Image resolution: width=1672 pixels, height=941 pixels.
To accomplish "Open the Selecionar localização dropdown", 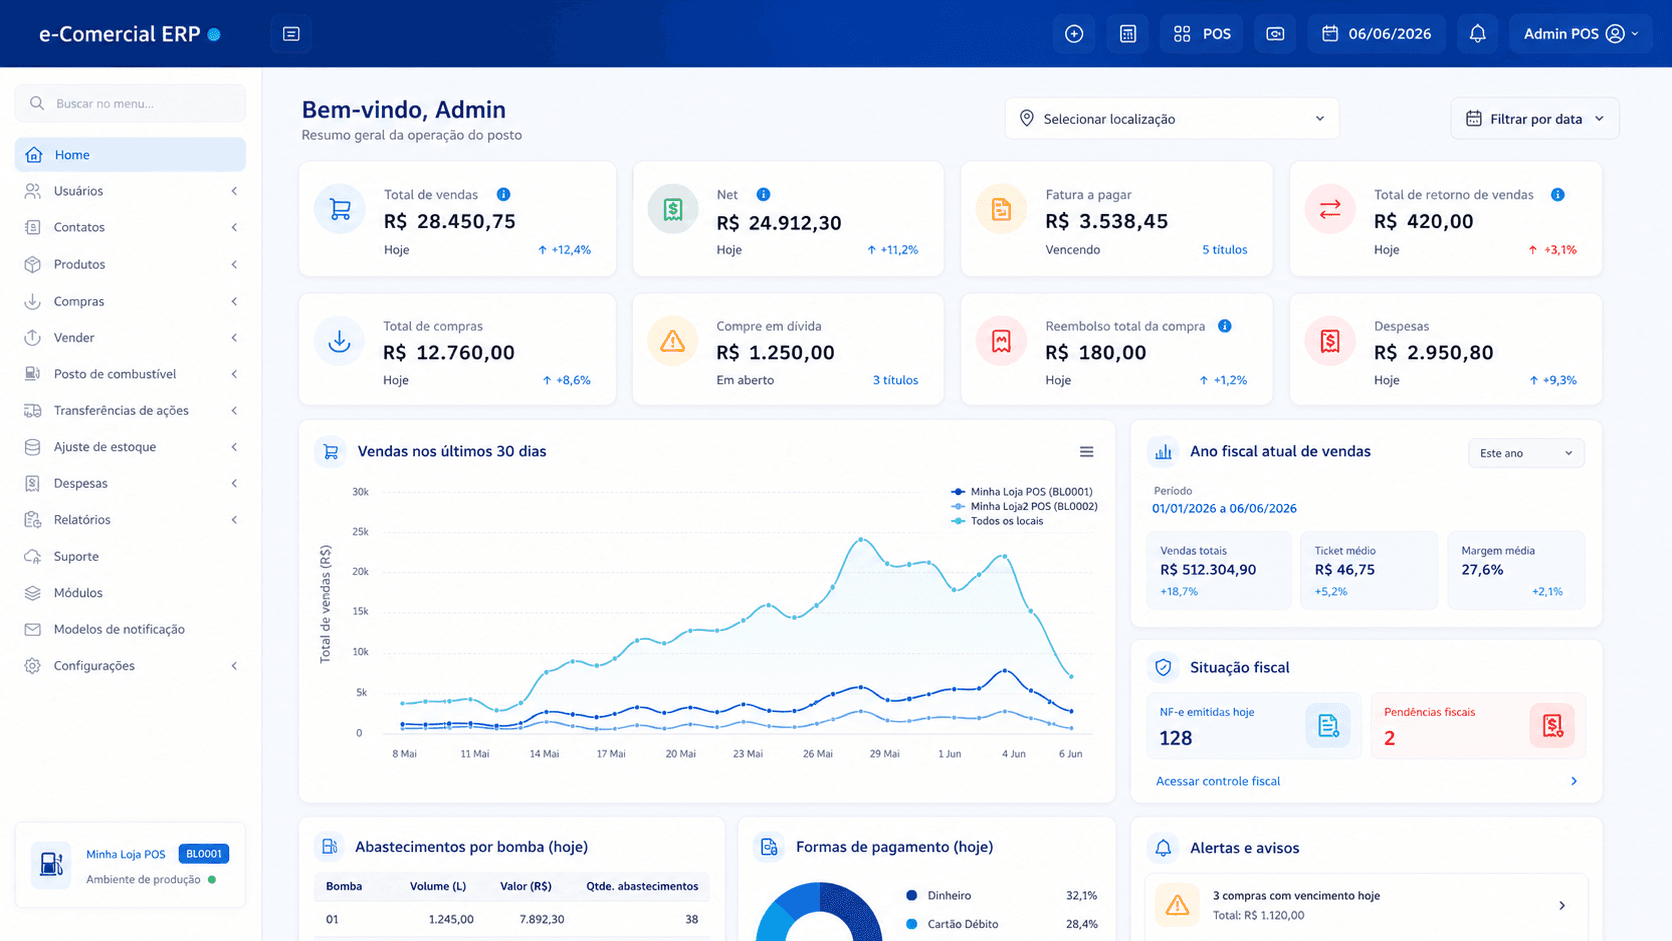I will [1172, 119].
